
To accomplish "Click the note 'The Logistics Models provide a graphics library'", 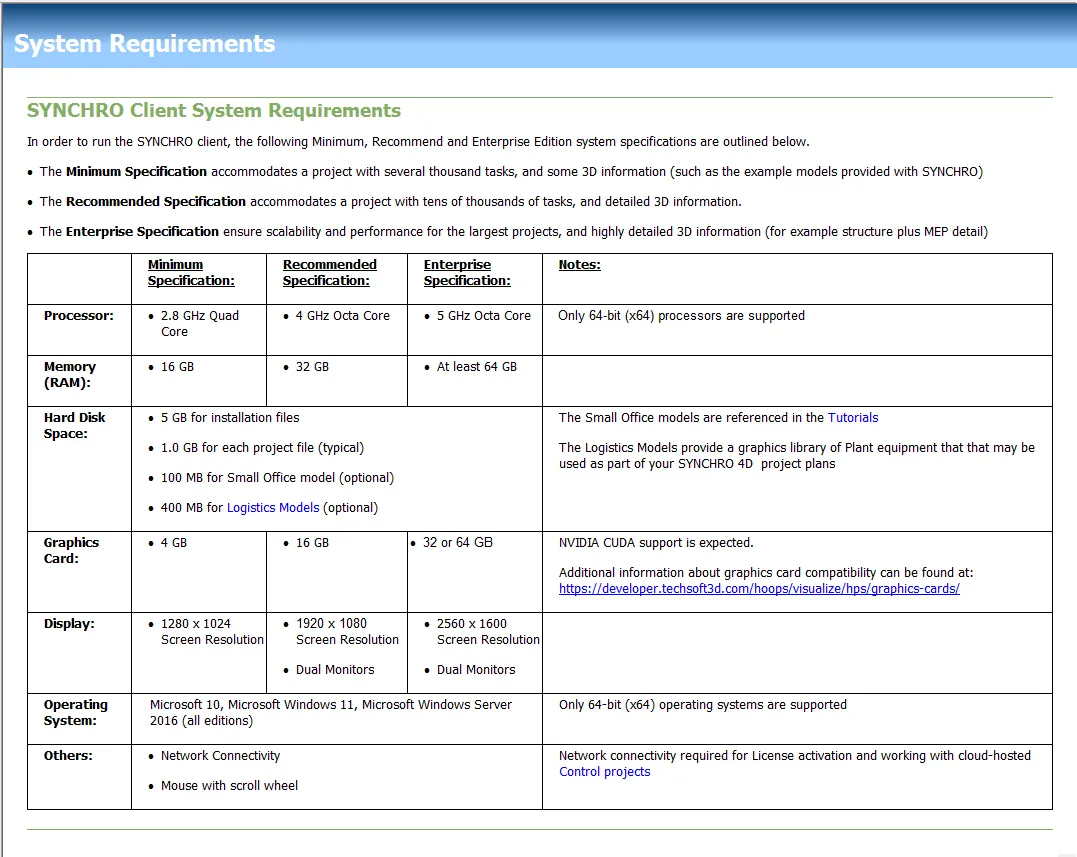I will (x=797, y=456).
